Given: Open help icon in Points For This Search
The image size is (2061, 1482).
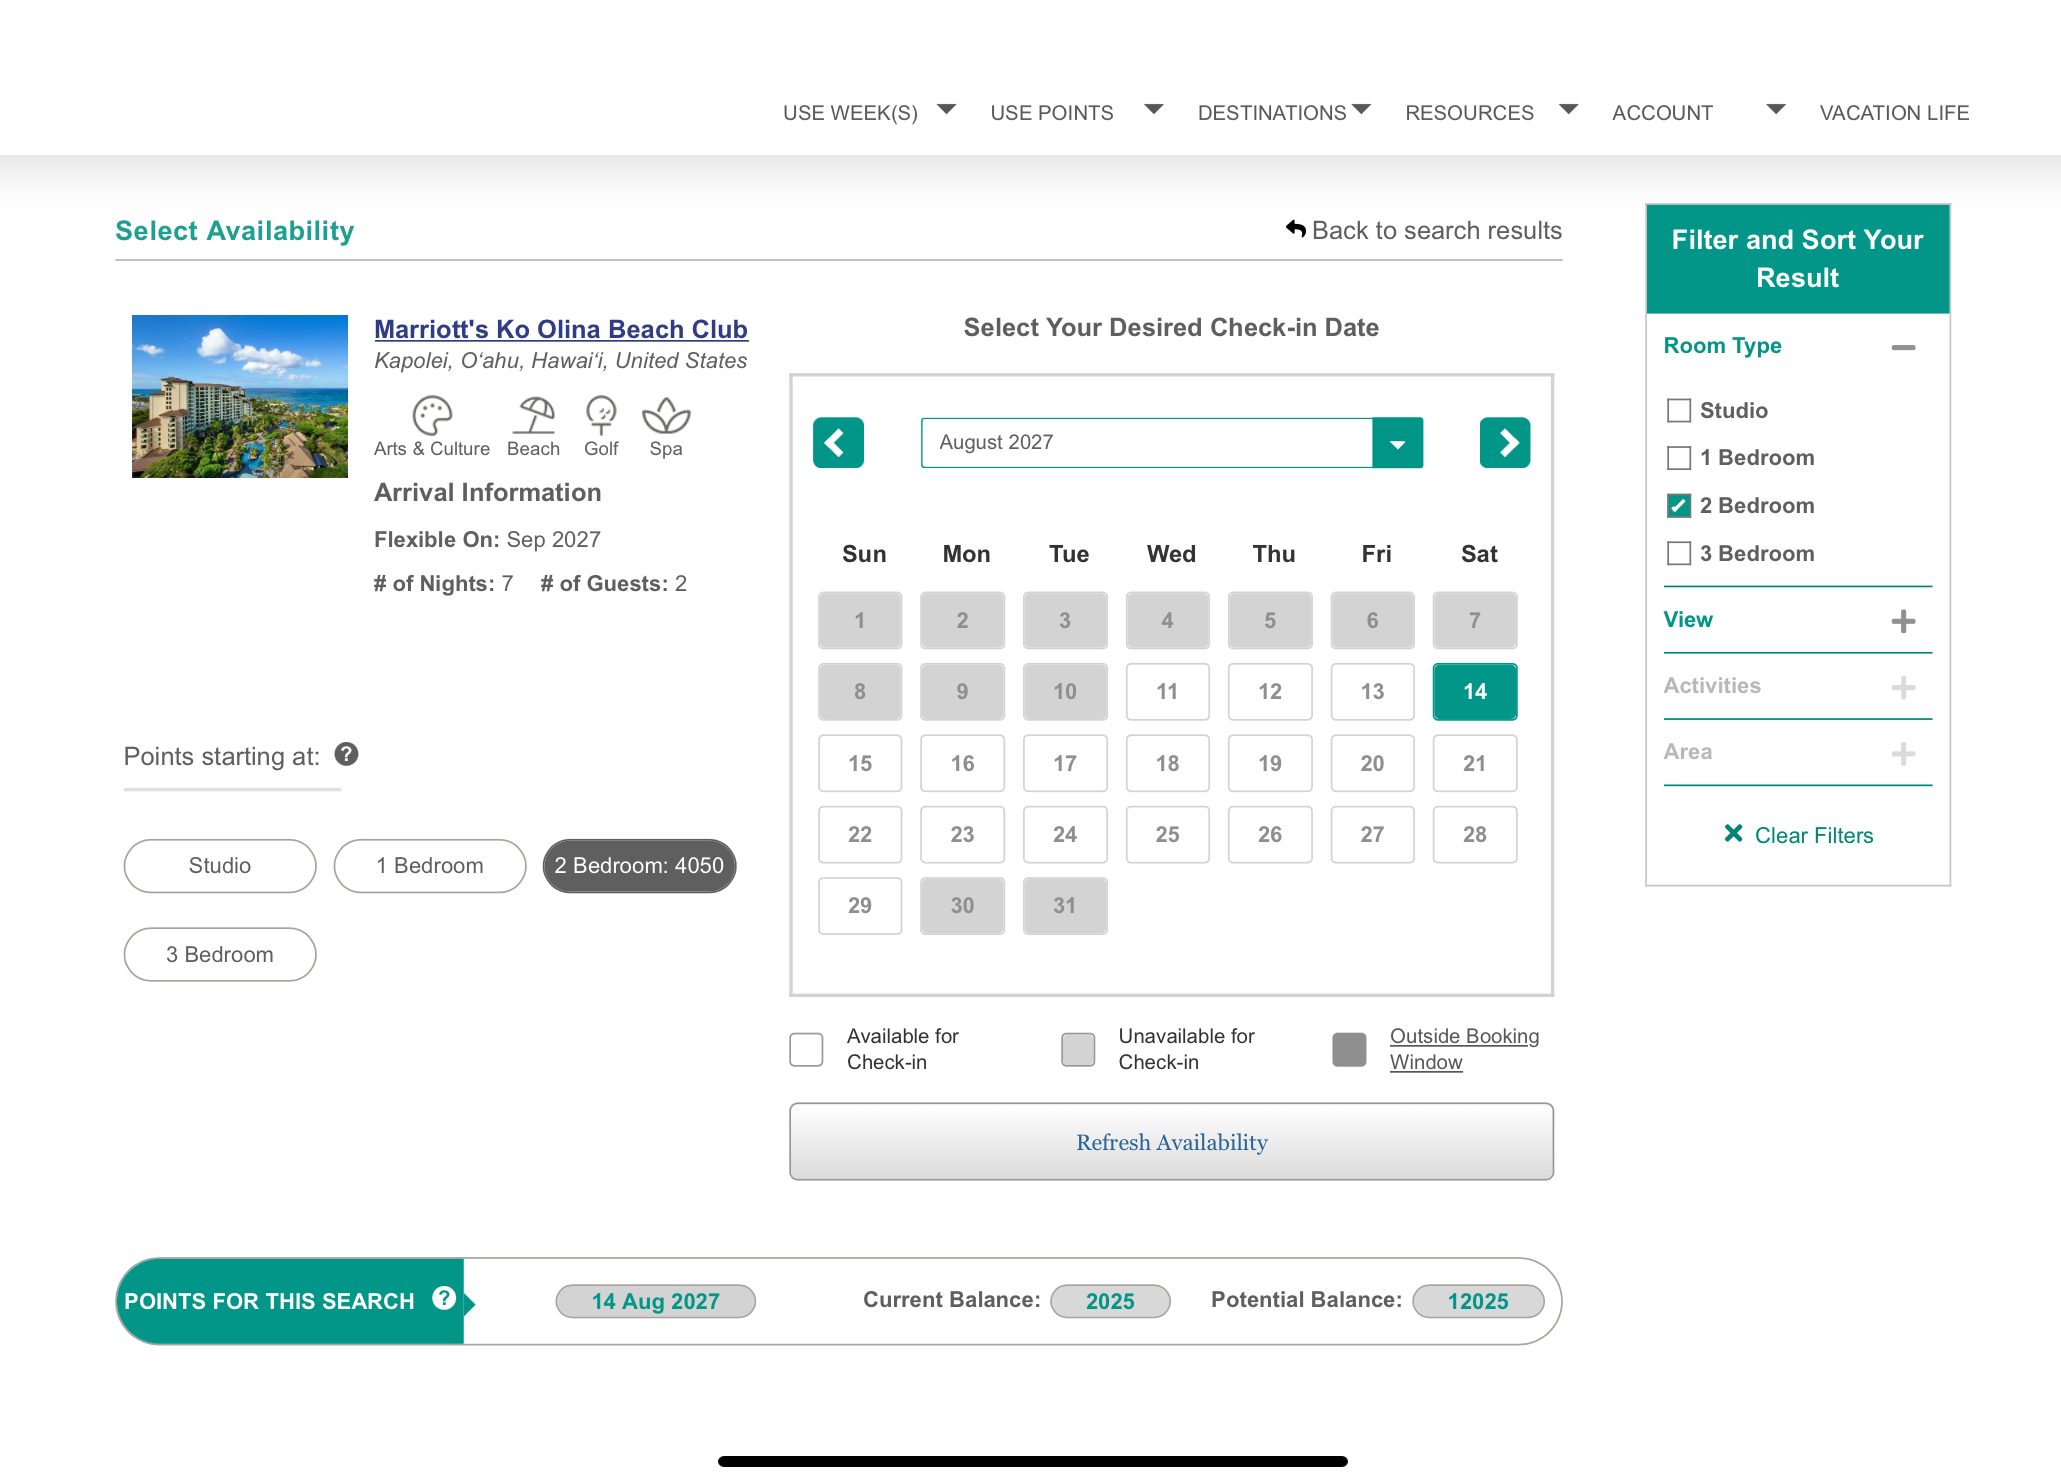Looking at the screenshot, I should [444, 1298].
